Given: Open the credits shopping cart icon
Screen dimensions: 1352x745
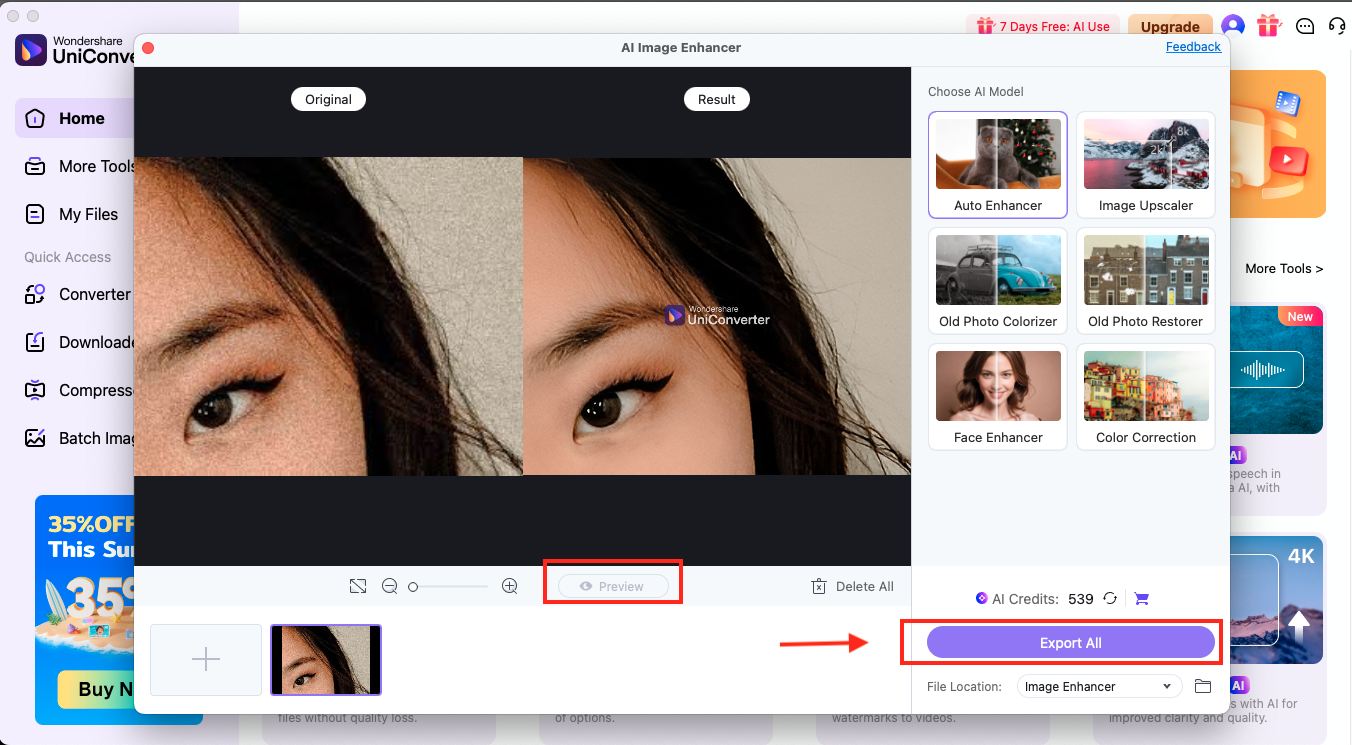Looking at the screenshot, I should point(1142,598).
